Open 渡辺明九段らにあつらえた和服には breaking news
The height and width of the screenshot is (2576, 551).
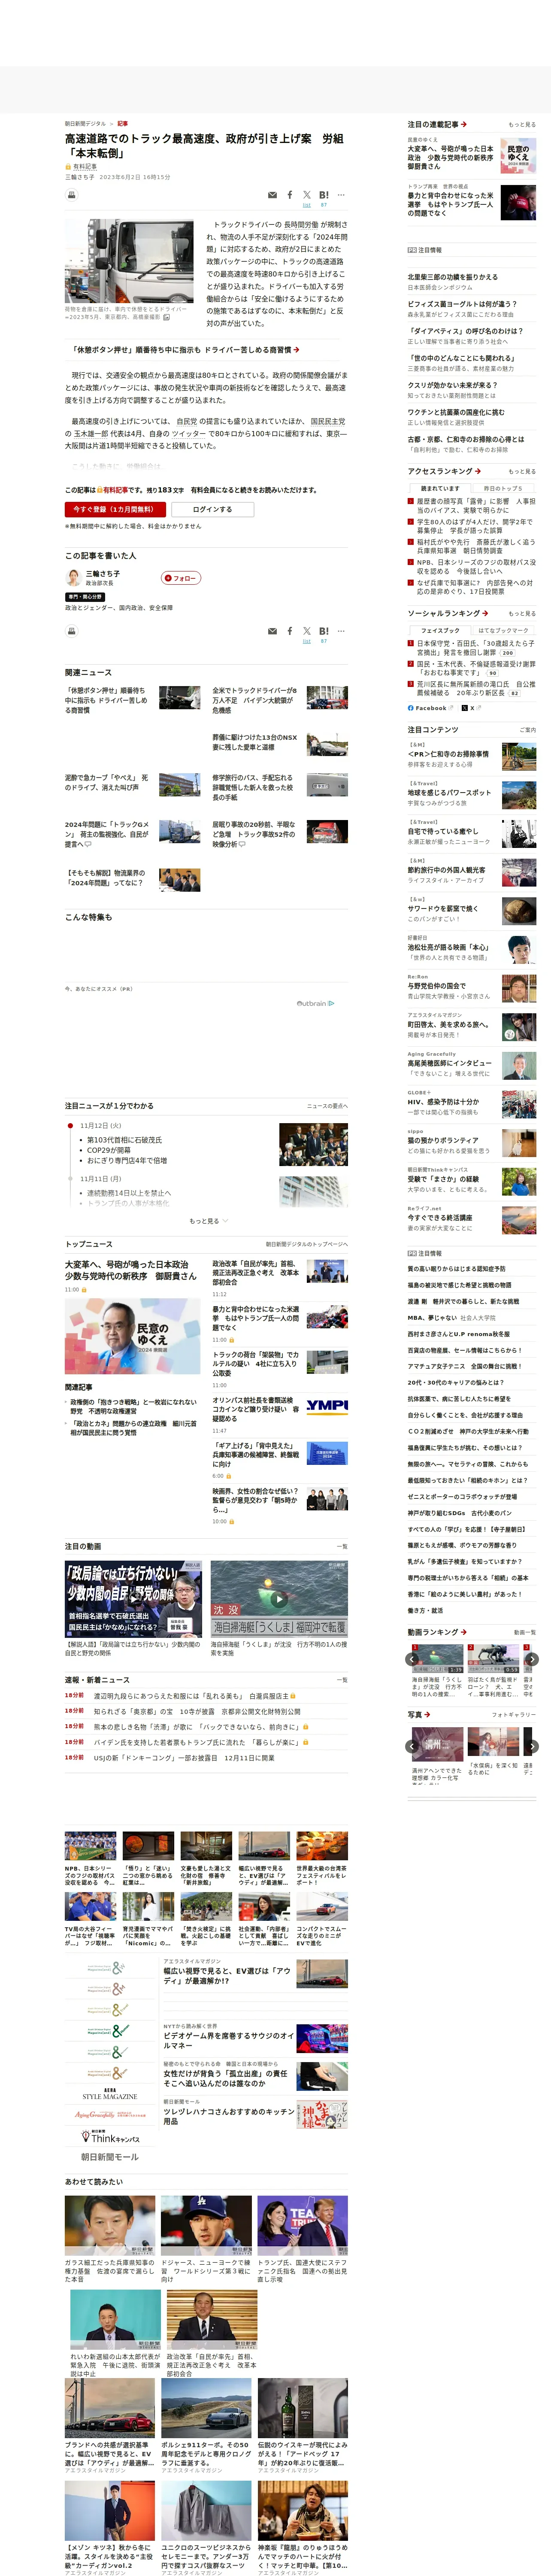coord(191,1696)
